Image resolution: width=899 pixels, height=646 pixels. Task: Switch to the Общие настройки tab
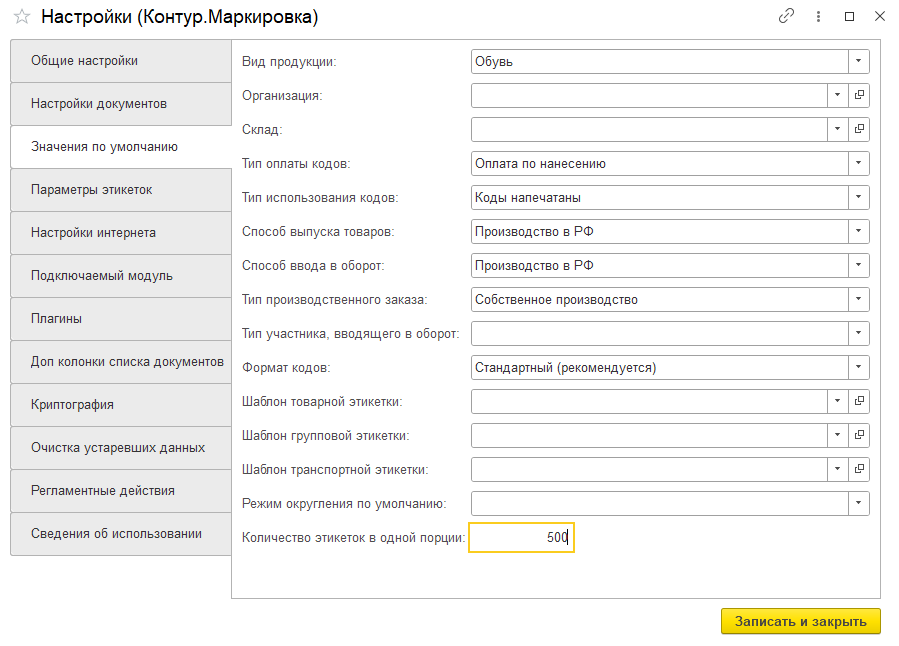121,61
